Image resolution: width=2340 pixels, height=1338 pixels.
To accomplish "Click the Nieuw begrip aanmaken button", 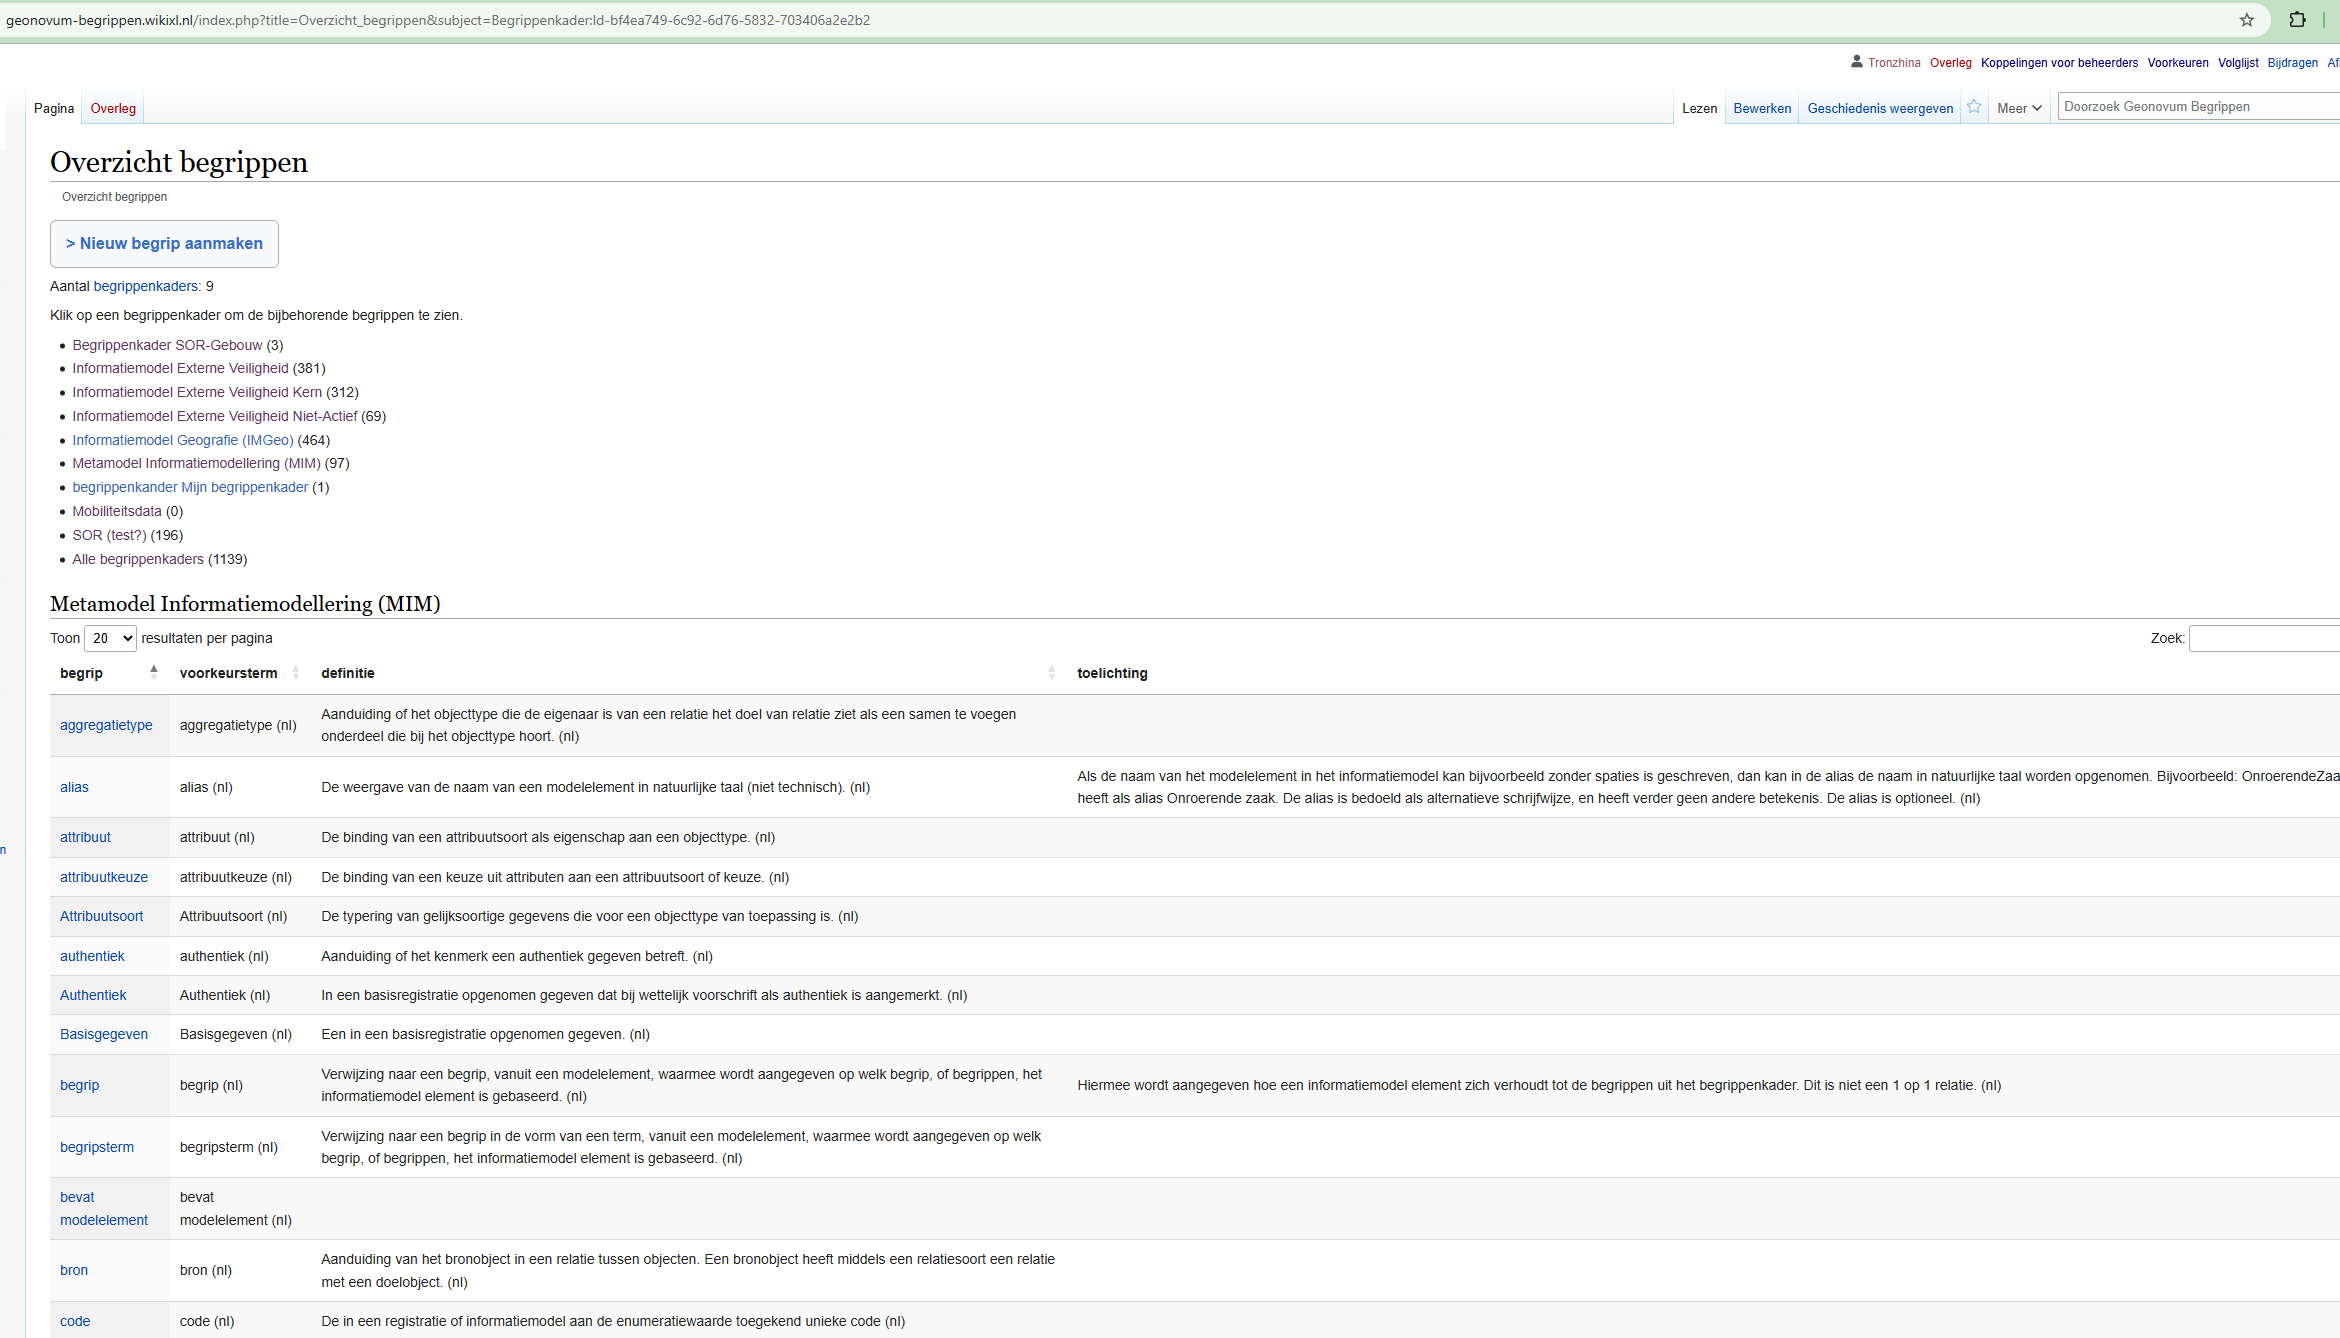I will coord(164,244).
